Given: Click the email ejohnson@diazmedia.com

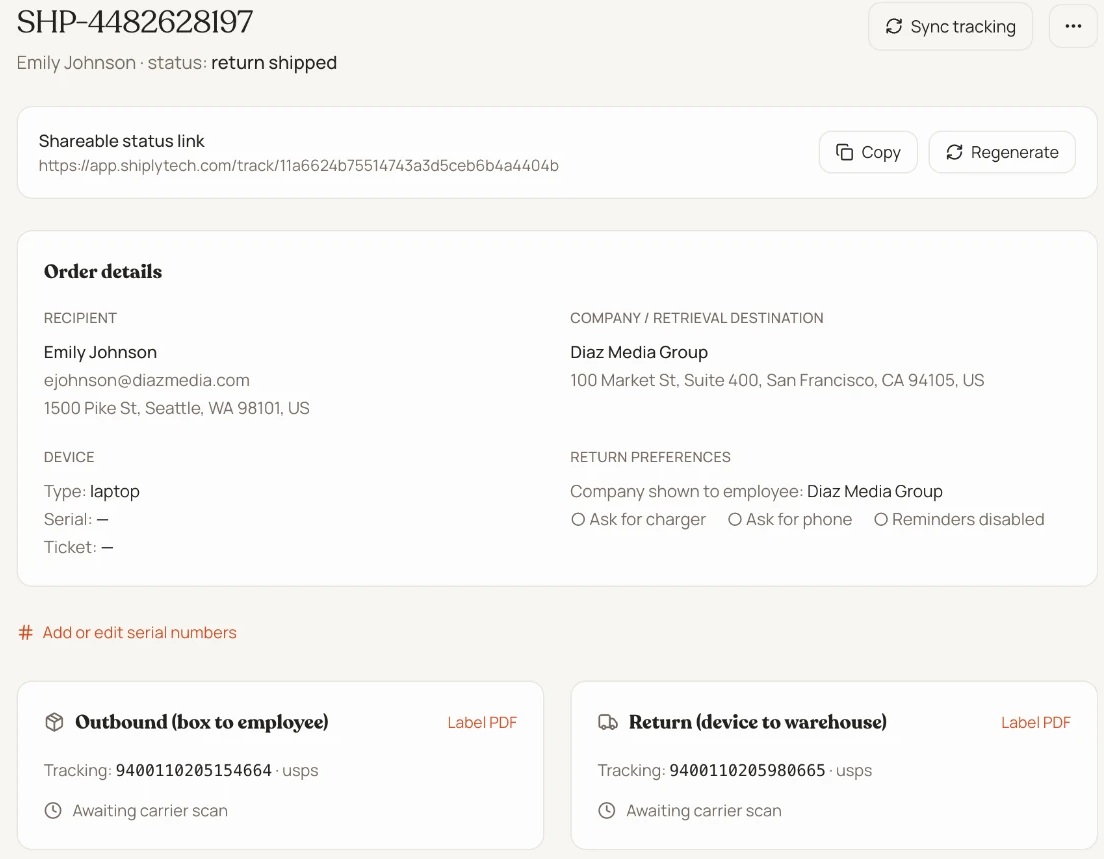Looking at the screenshot, I should 146,380.
